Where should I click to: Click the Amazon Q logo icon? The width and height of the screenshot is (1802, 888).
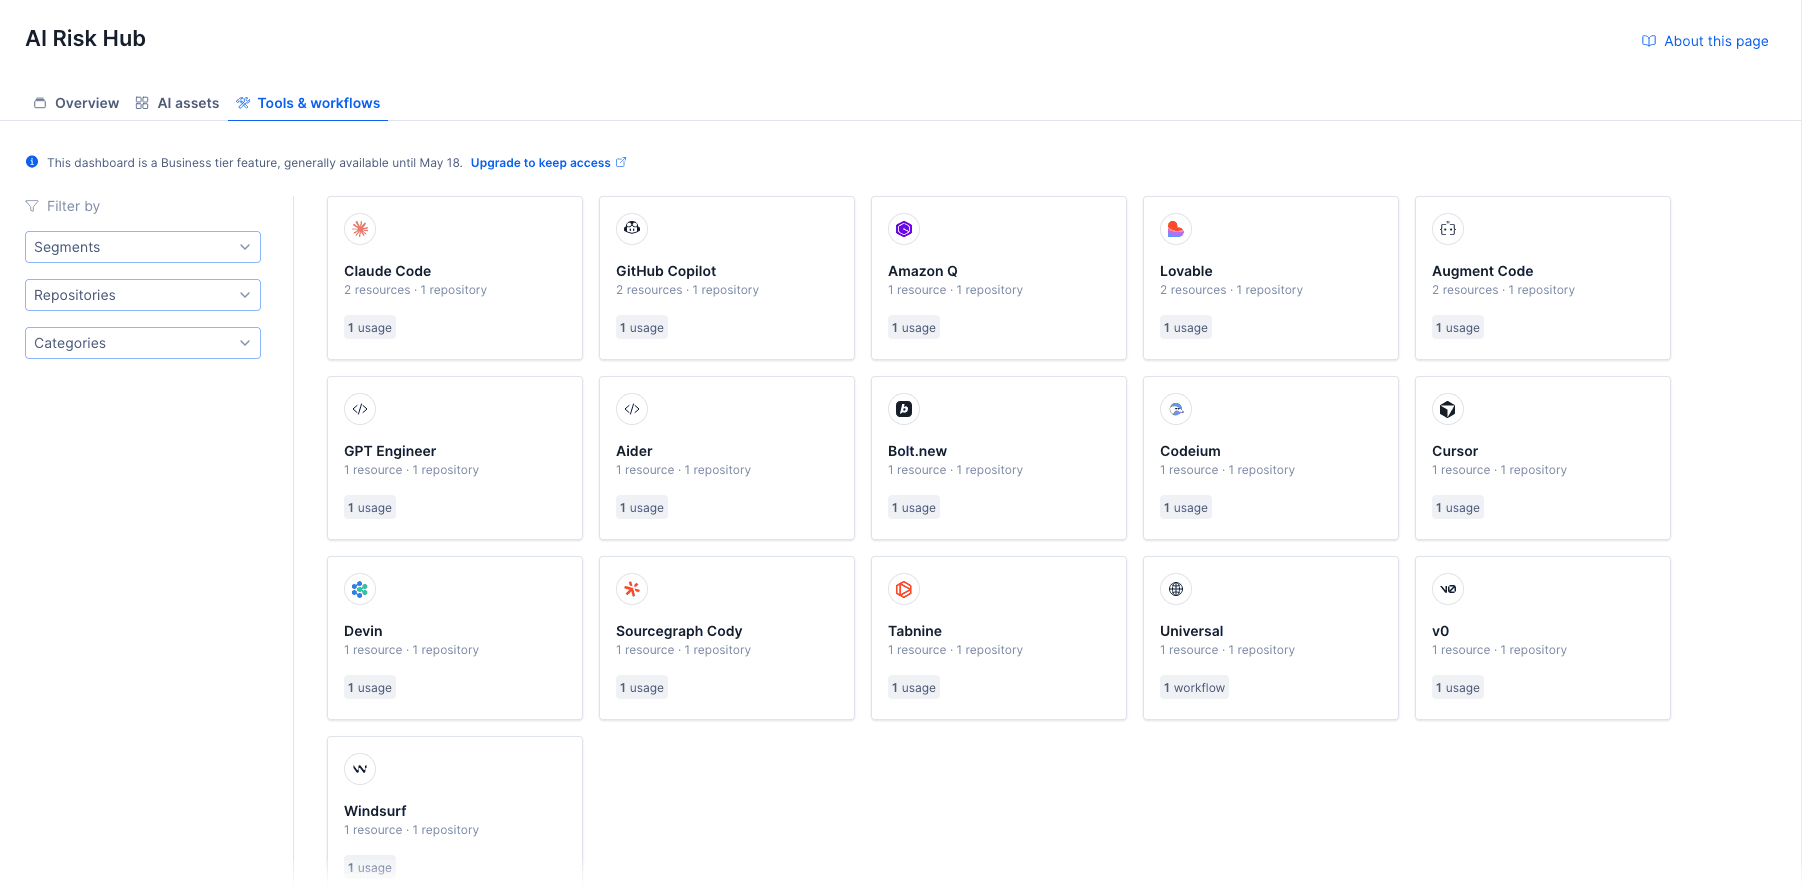904,229
